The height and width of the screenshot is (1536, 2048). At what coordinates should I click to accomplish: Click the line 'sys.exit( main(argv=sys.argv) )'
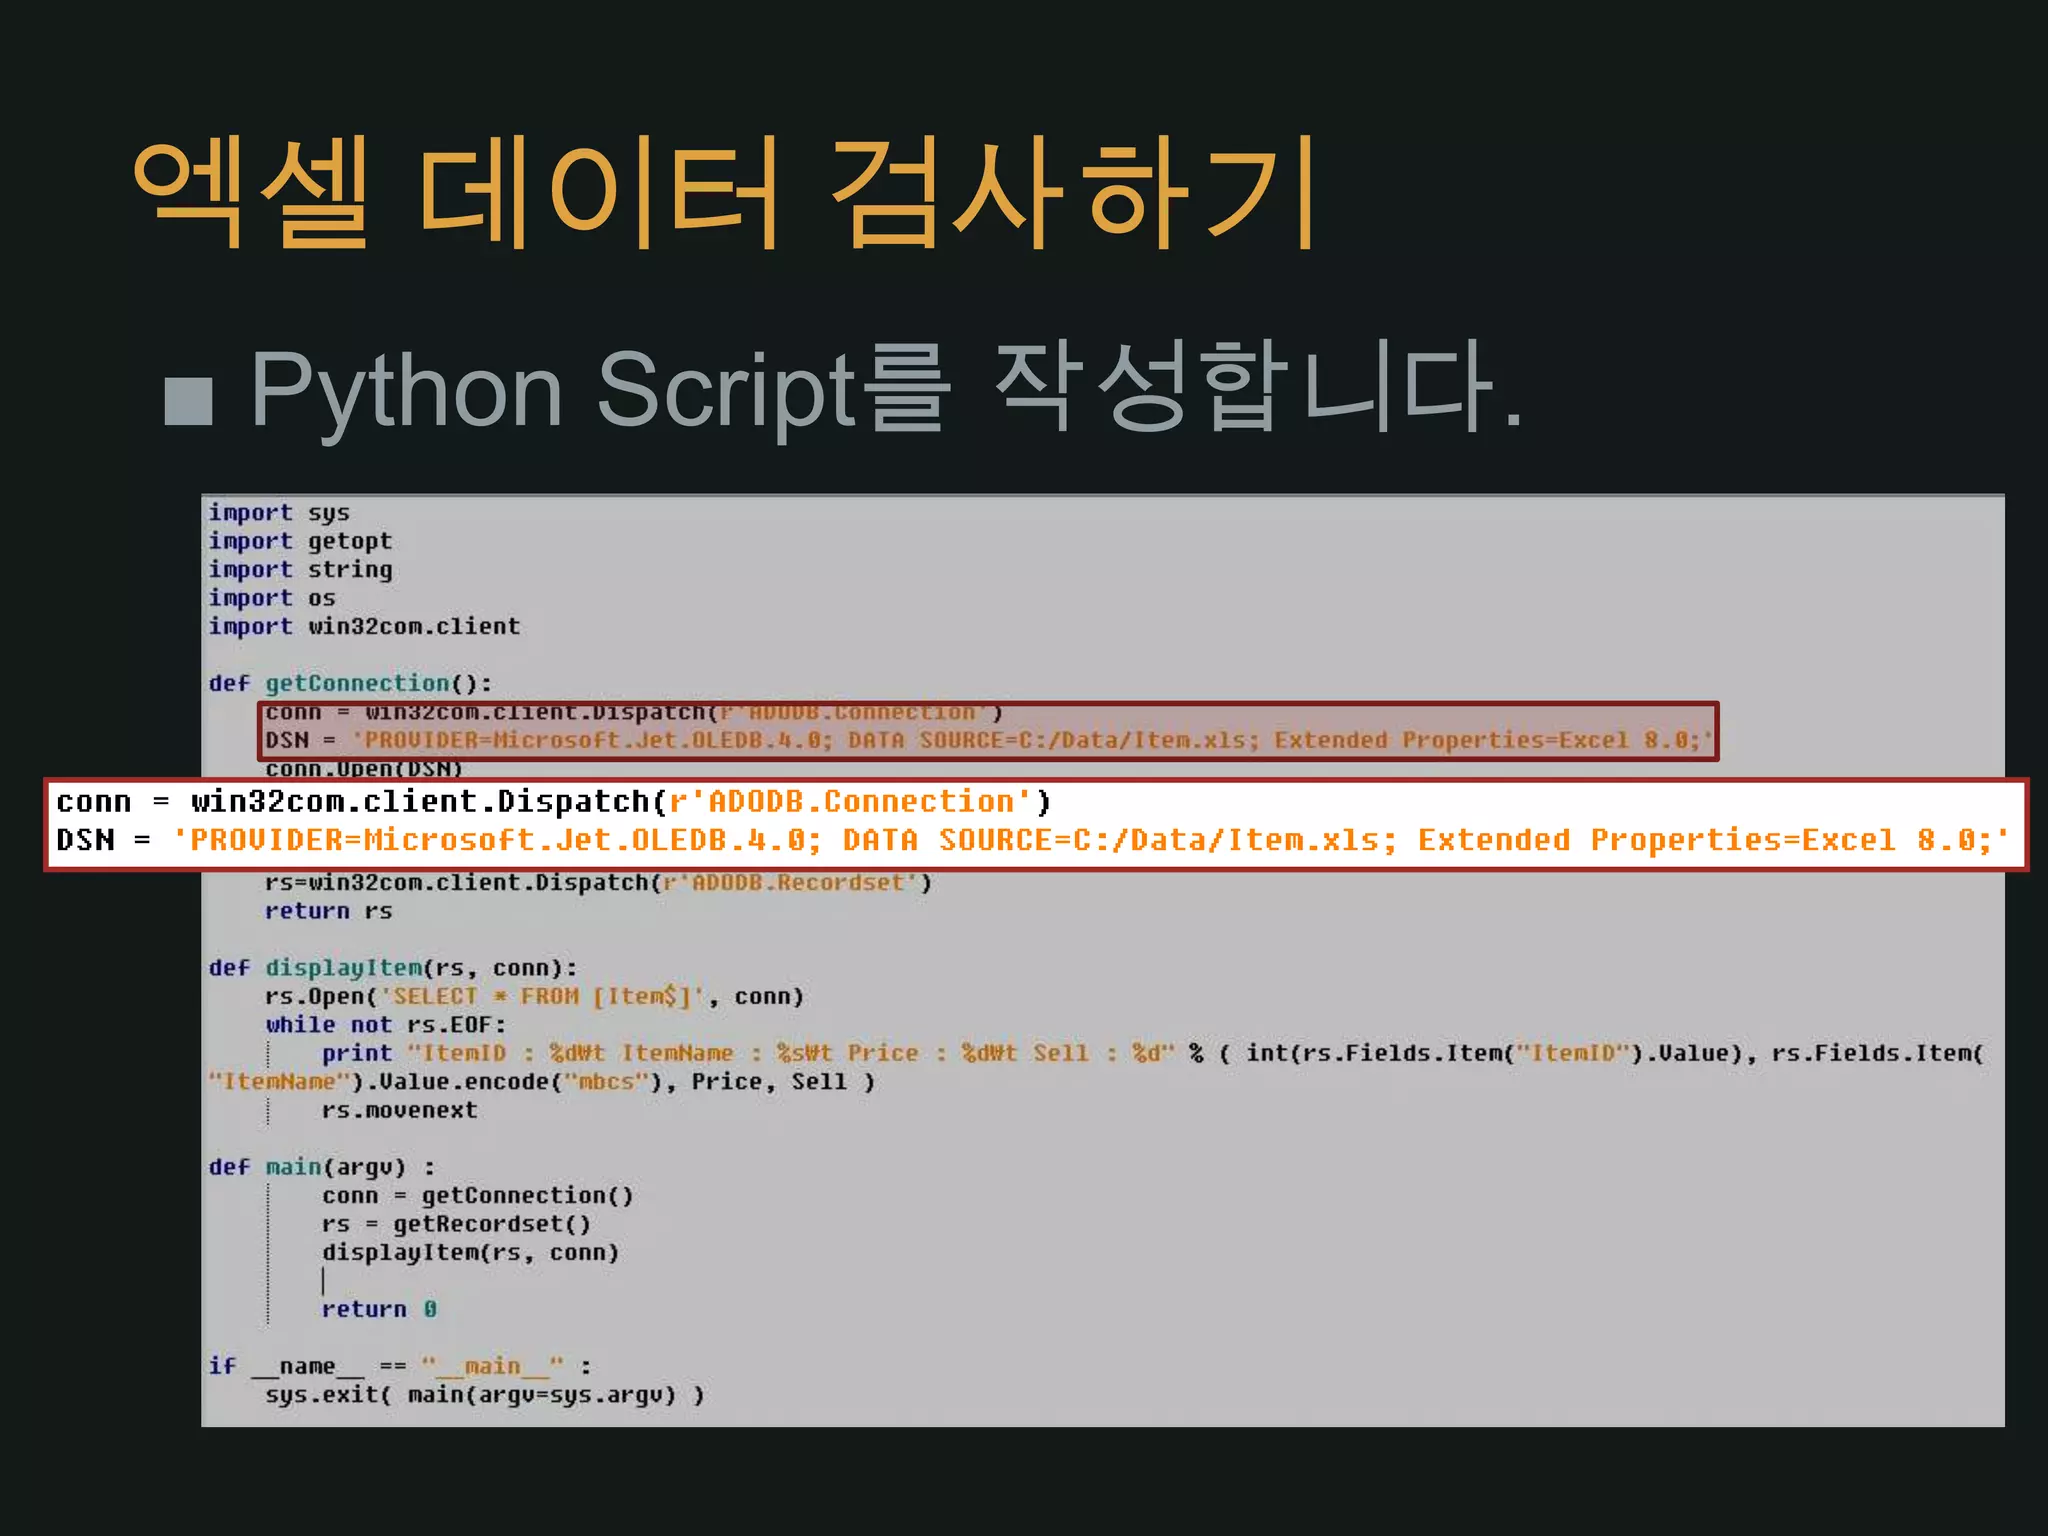pyautogui.click(x=484, y=1395)
